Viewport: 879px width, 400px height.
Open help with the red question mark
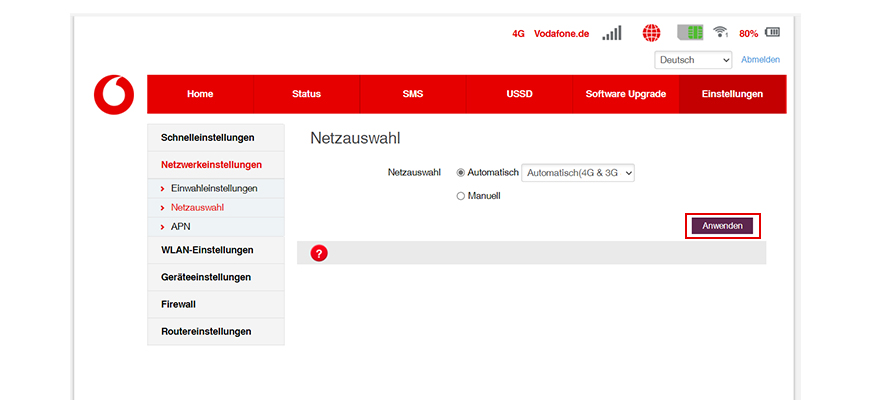319,253
